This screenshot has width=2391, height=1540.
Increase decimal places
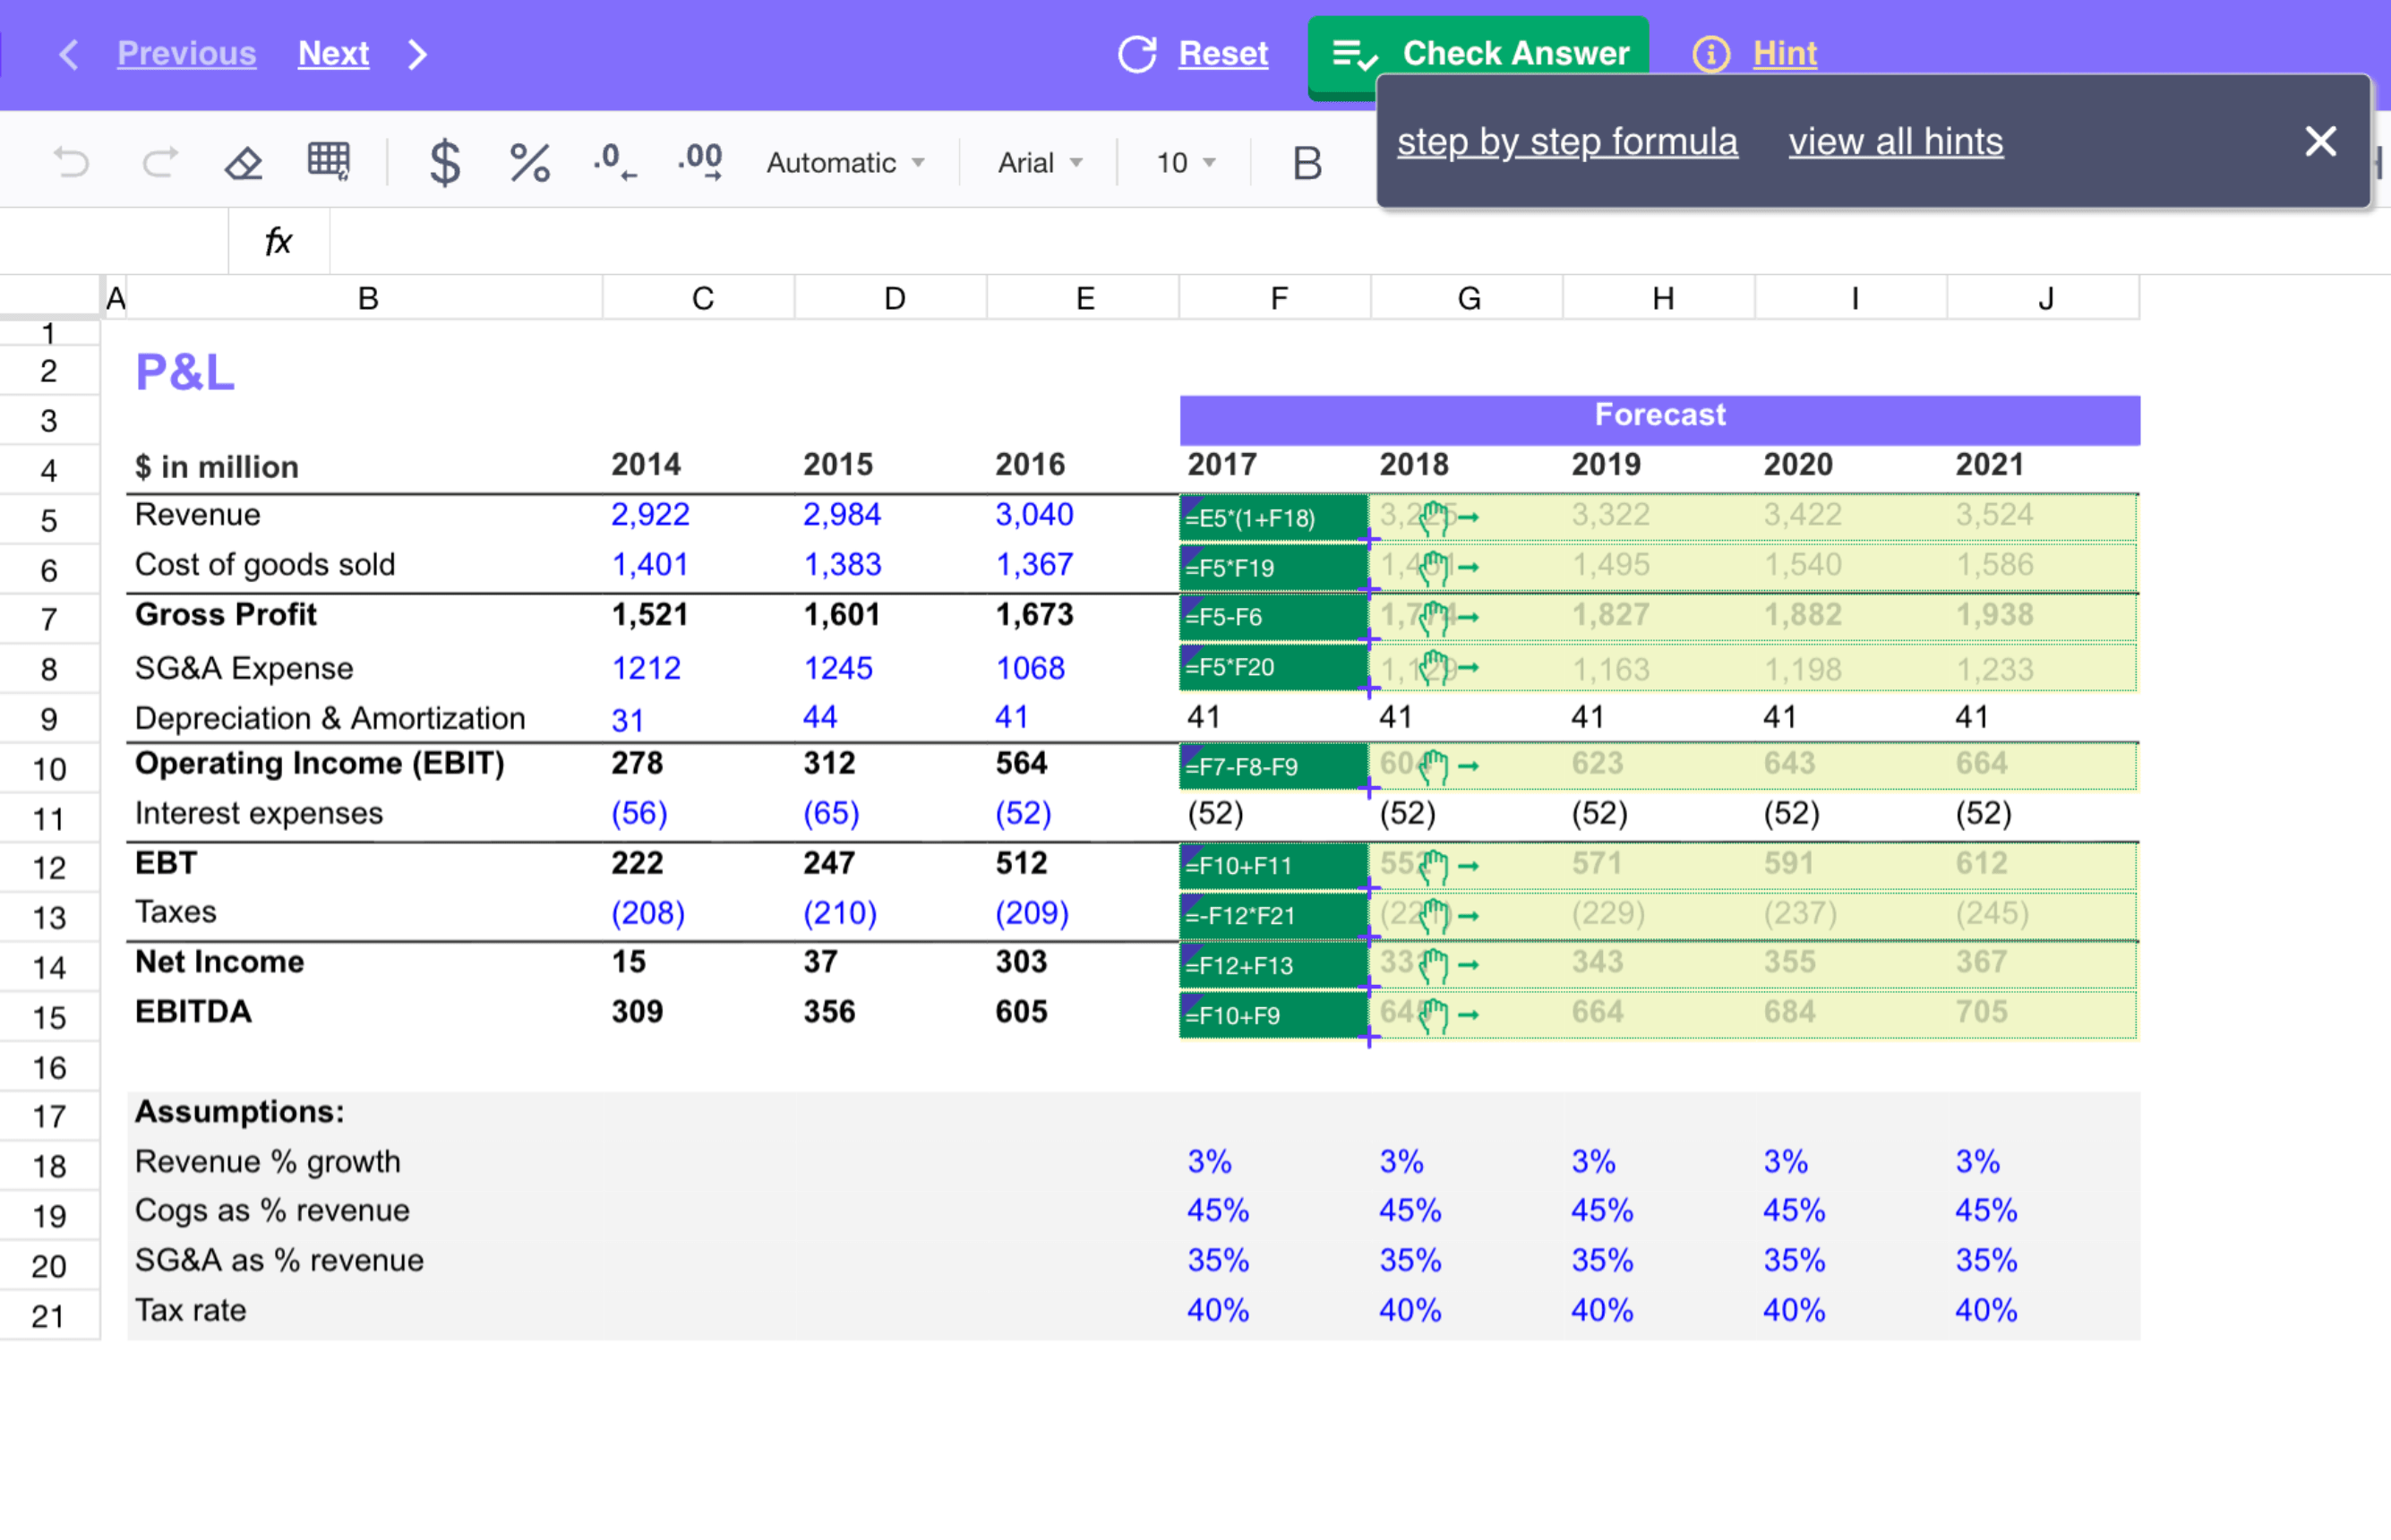699,162
